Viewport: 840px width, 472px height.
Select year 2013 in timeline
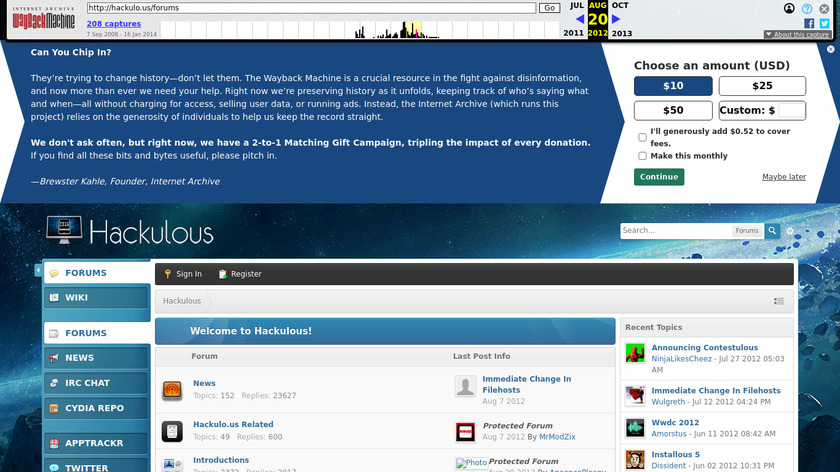point(621,33)
